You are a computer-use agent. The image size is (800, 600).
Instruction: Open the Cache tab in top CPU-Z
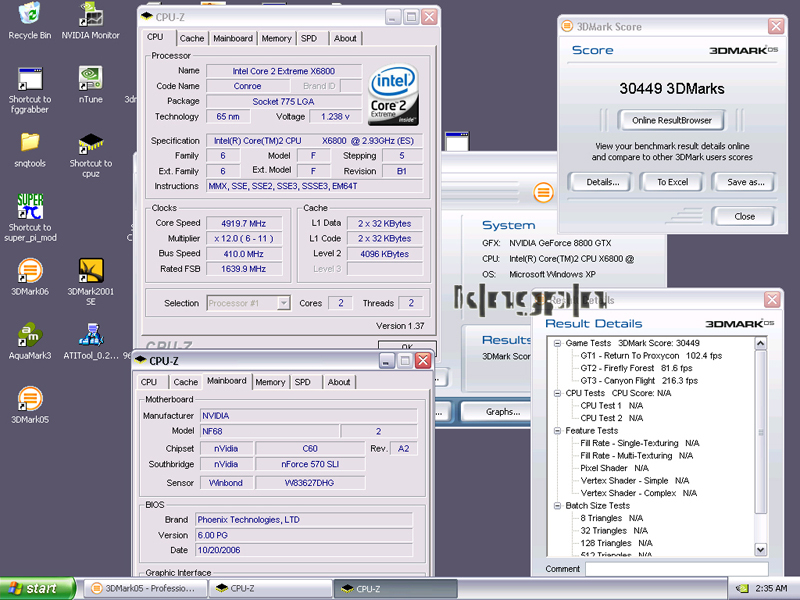[191, 38]
